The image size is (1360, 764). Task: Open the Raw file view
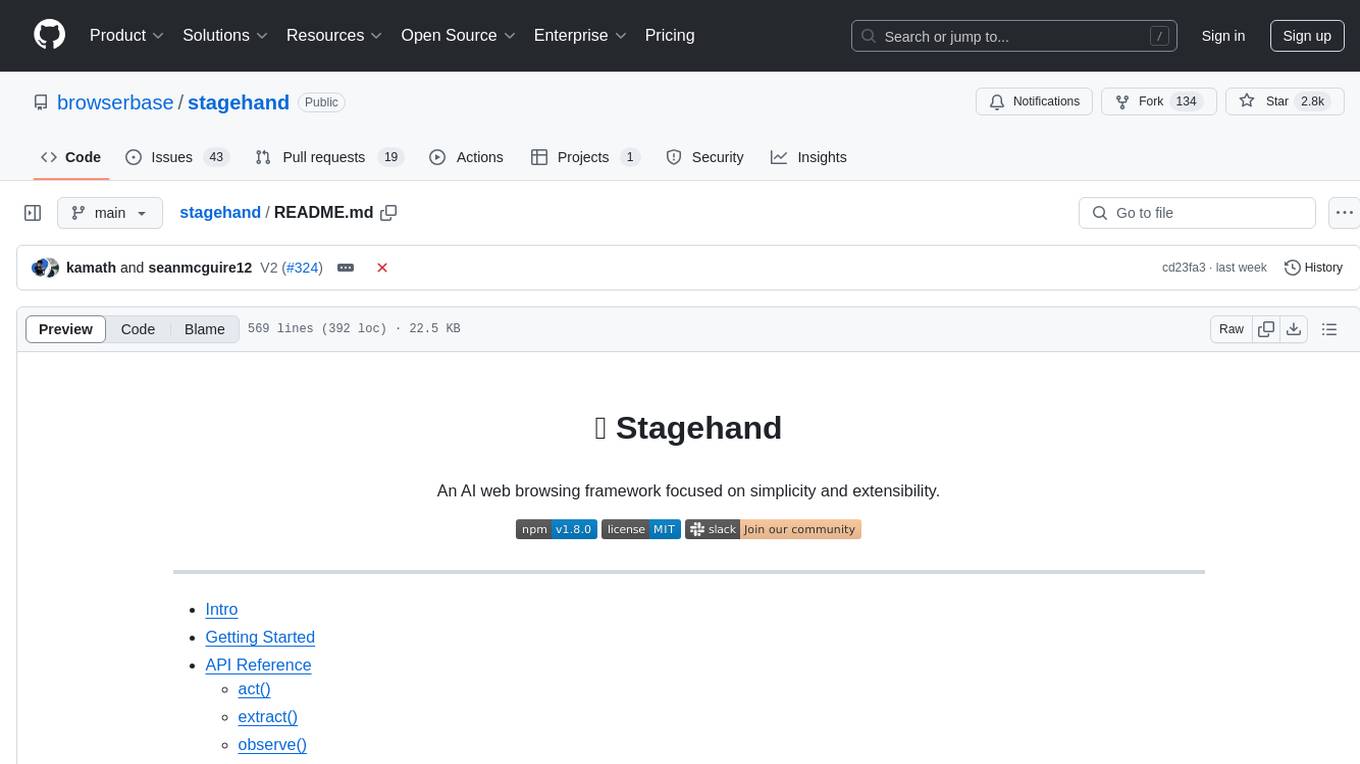point(1231,329)
